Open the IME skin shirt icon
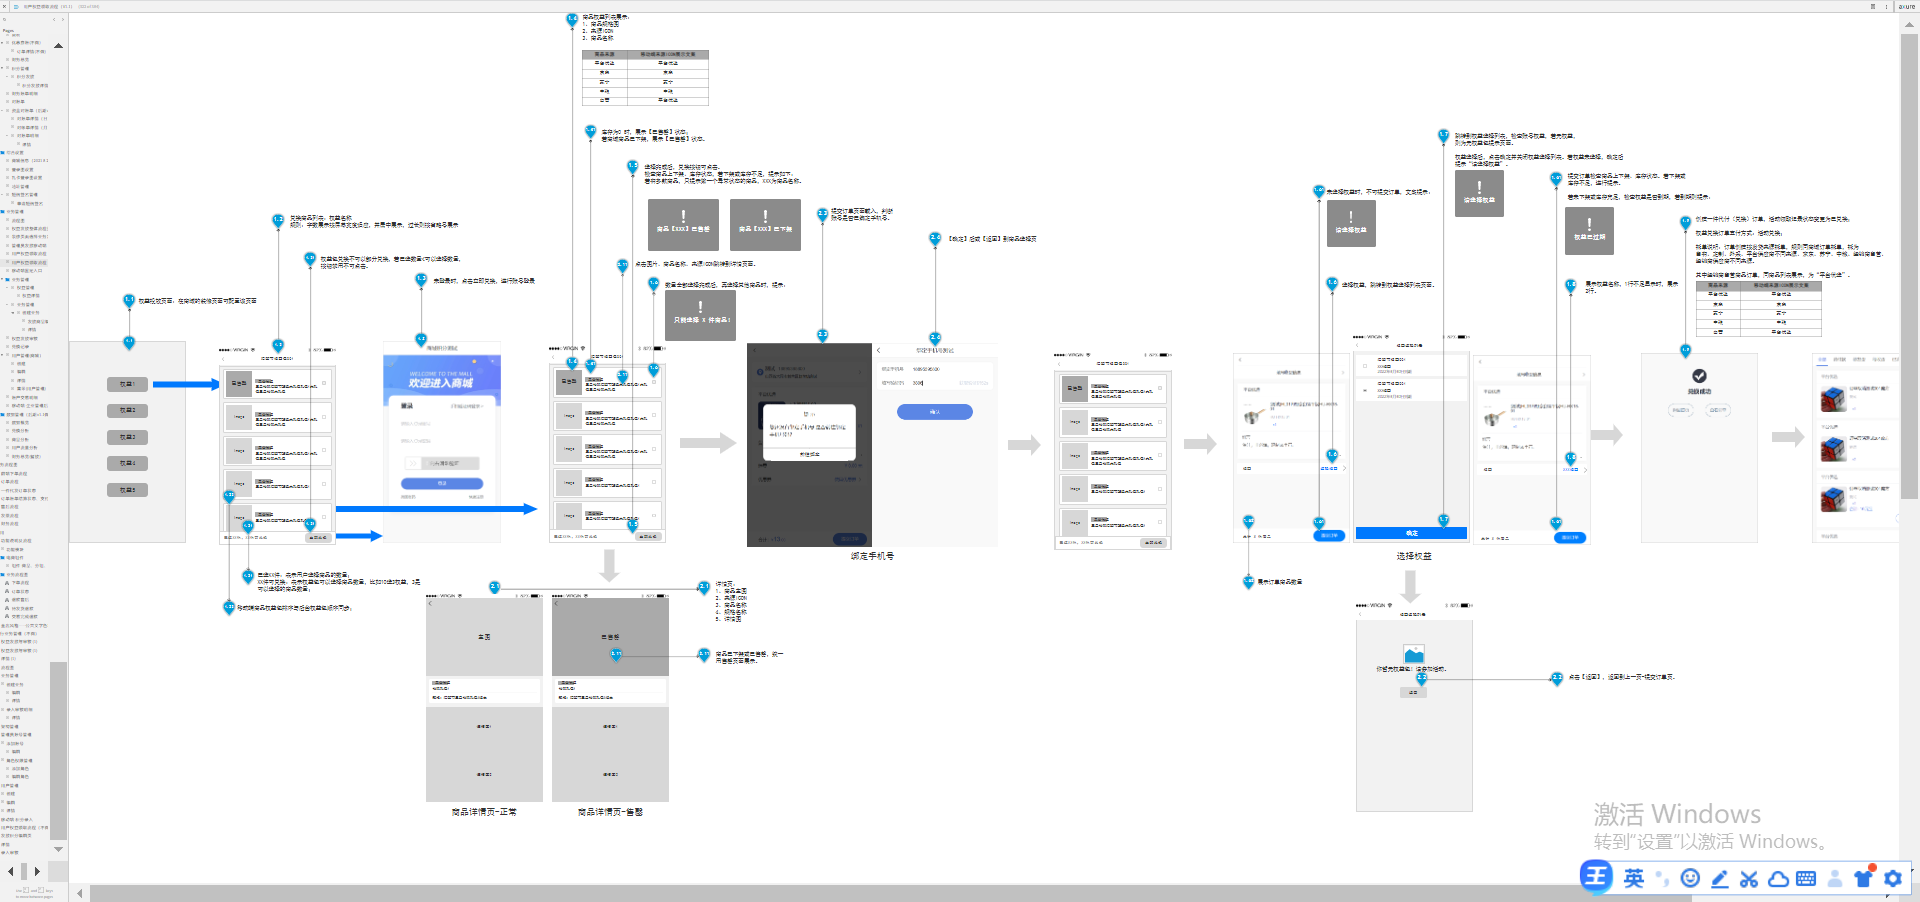 [x=1863, y=879]
